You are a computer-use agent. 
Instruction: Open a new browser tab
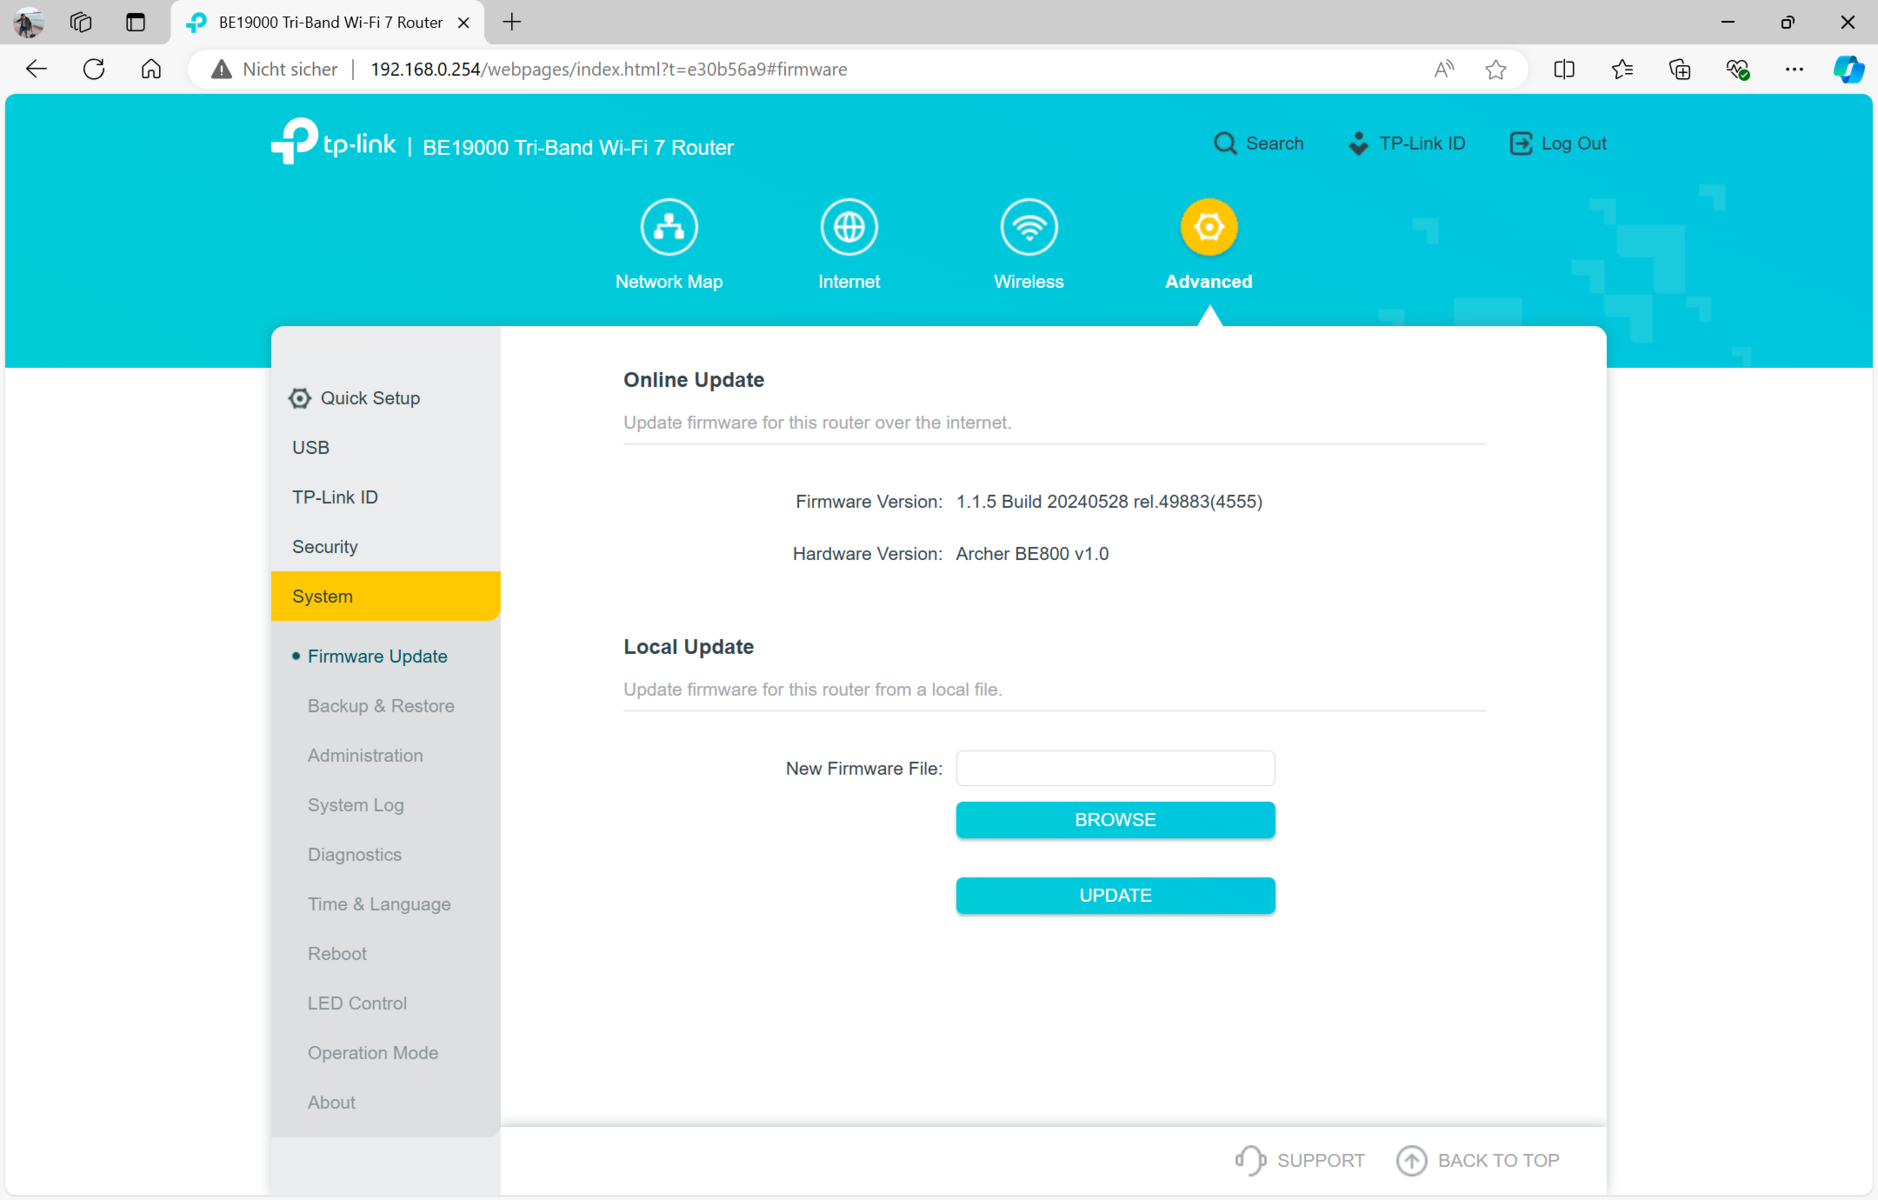tap(512, 22)
